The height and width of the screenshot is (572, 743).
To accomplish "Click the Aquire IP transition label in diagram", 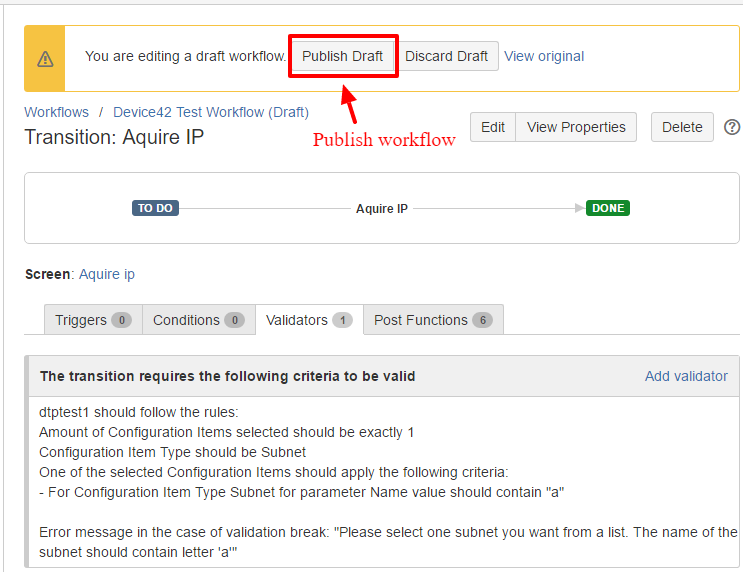I will click(382, 209).
